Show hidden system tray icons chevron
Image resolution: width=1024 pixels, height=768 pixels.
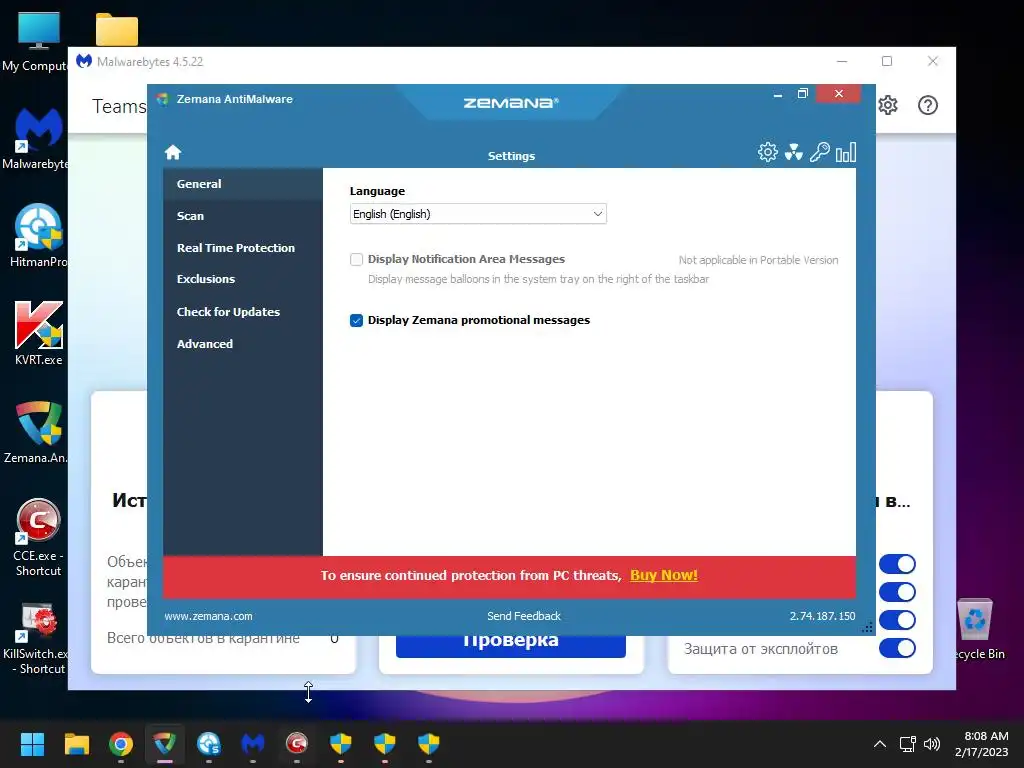(880, 744)
